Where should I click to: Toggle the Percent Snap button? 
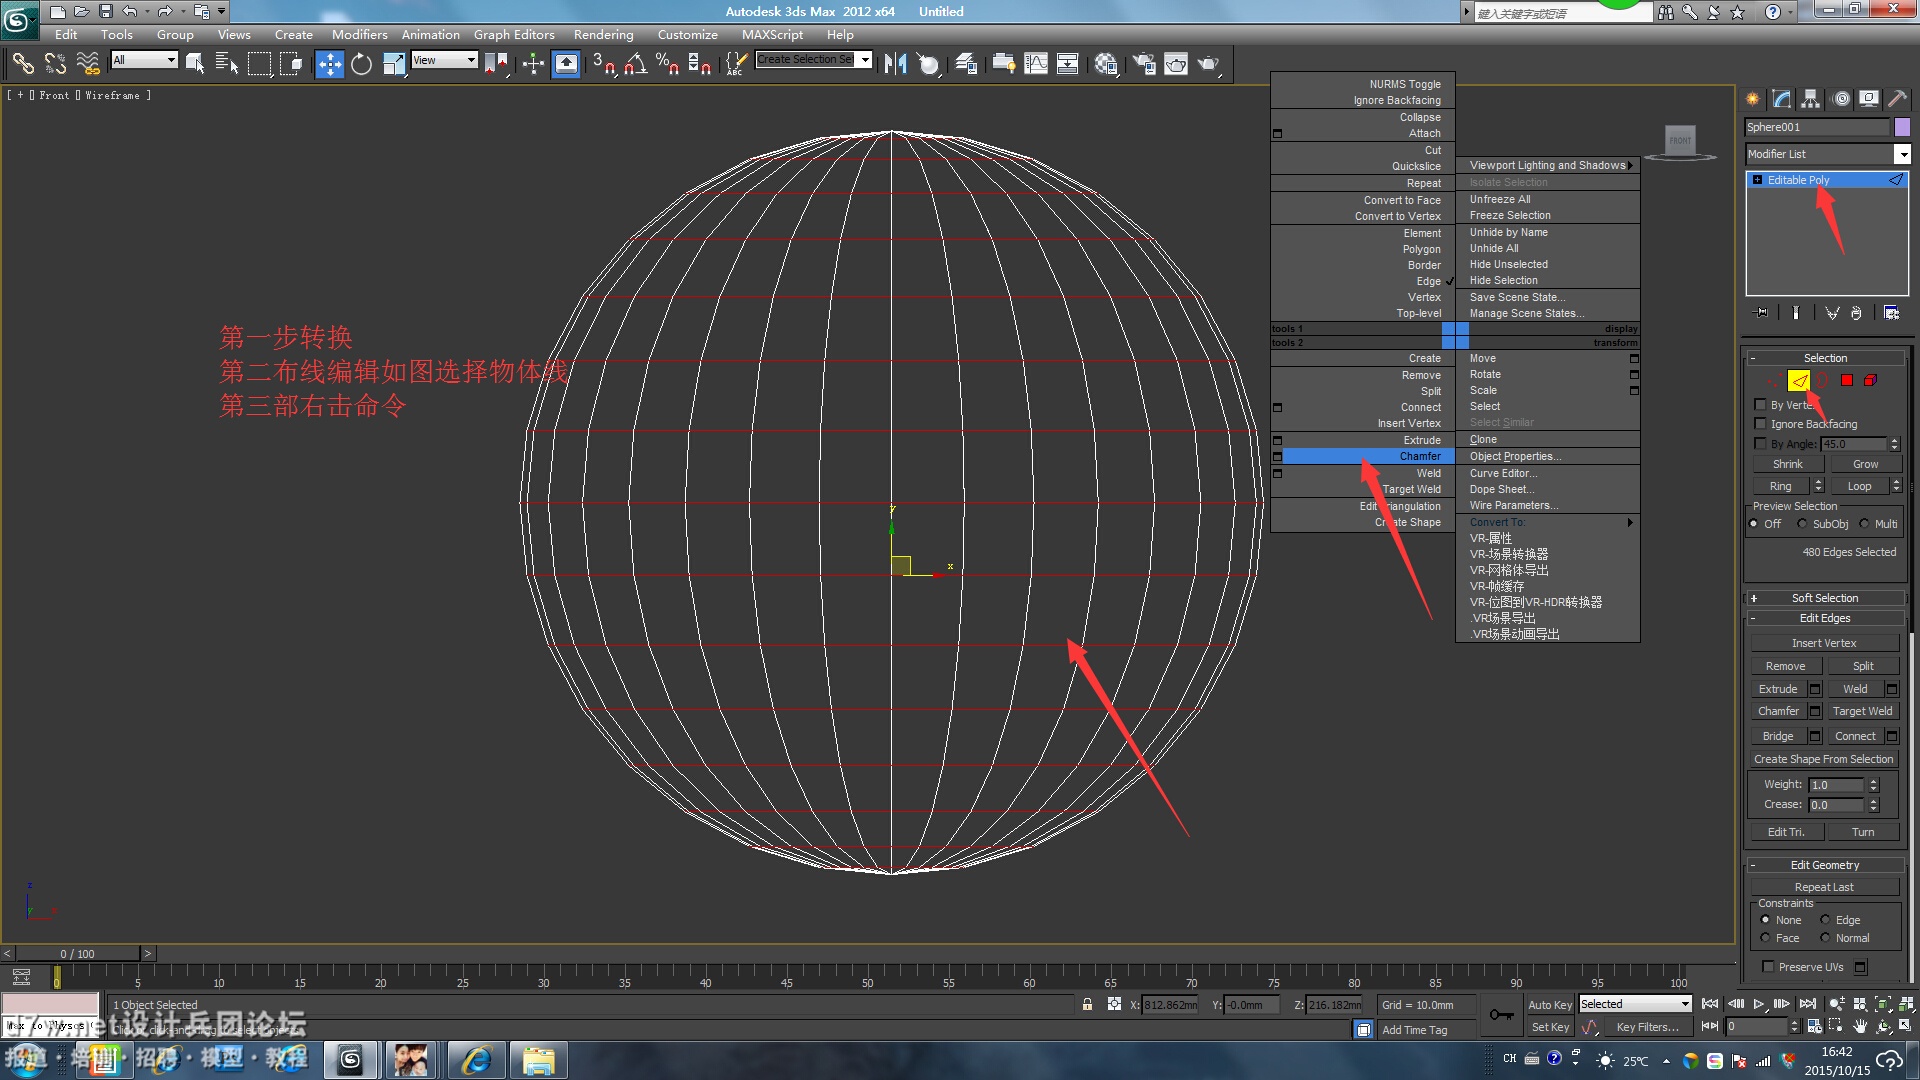(667, 64)
